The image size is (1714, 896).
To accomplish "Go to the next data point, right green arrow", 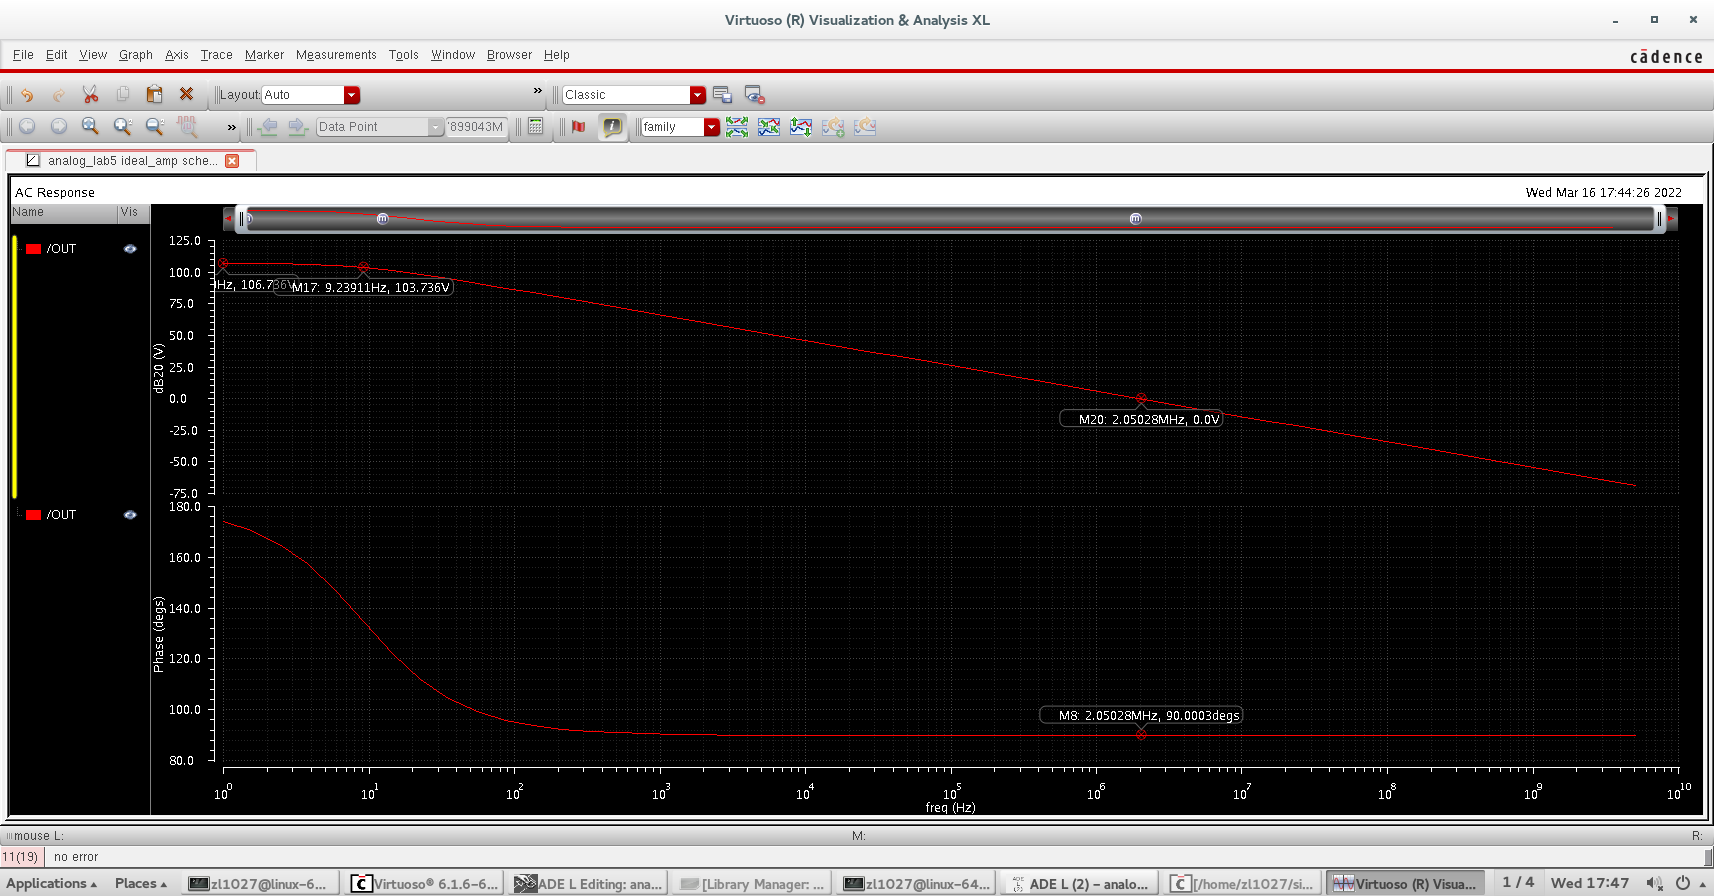I will click(x=298, y=127).
